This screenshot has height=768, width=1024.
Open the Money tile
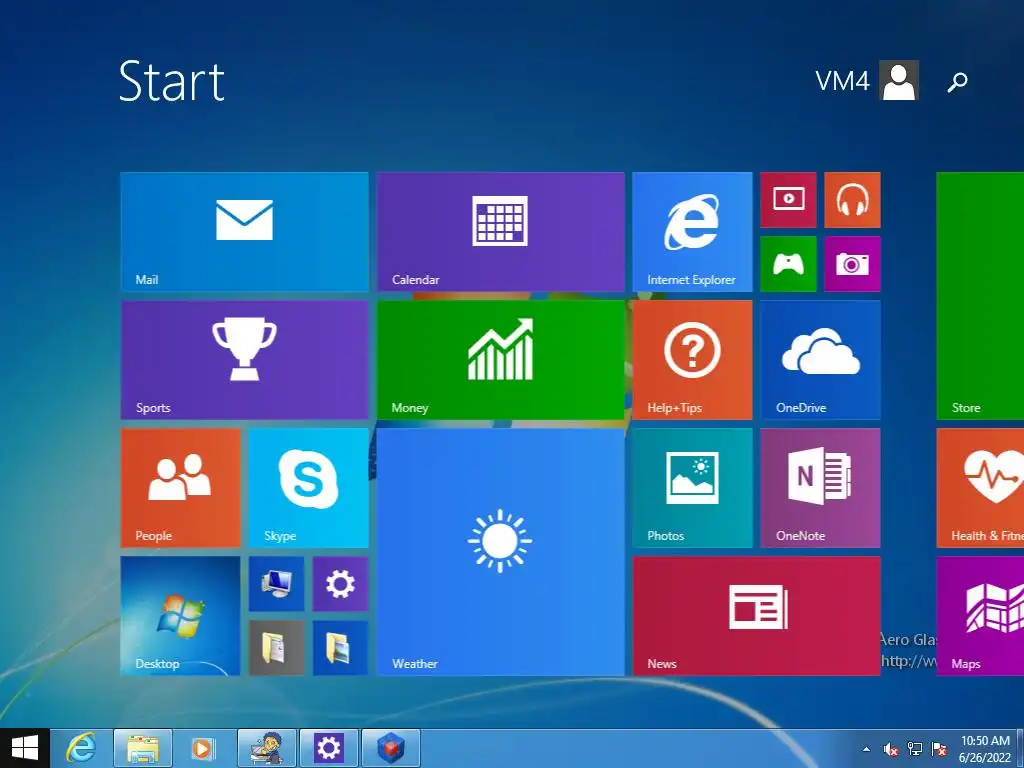point(500,359)
